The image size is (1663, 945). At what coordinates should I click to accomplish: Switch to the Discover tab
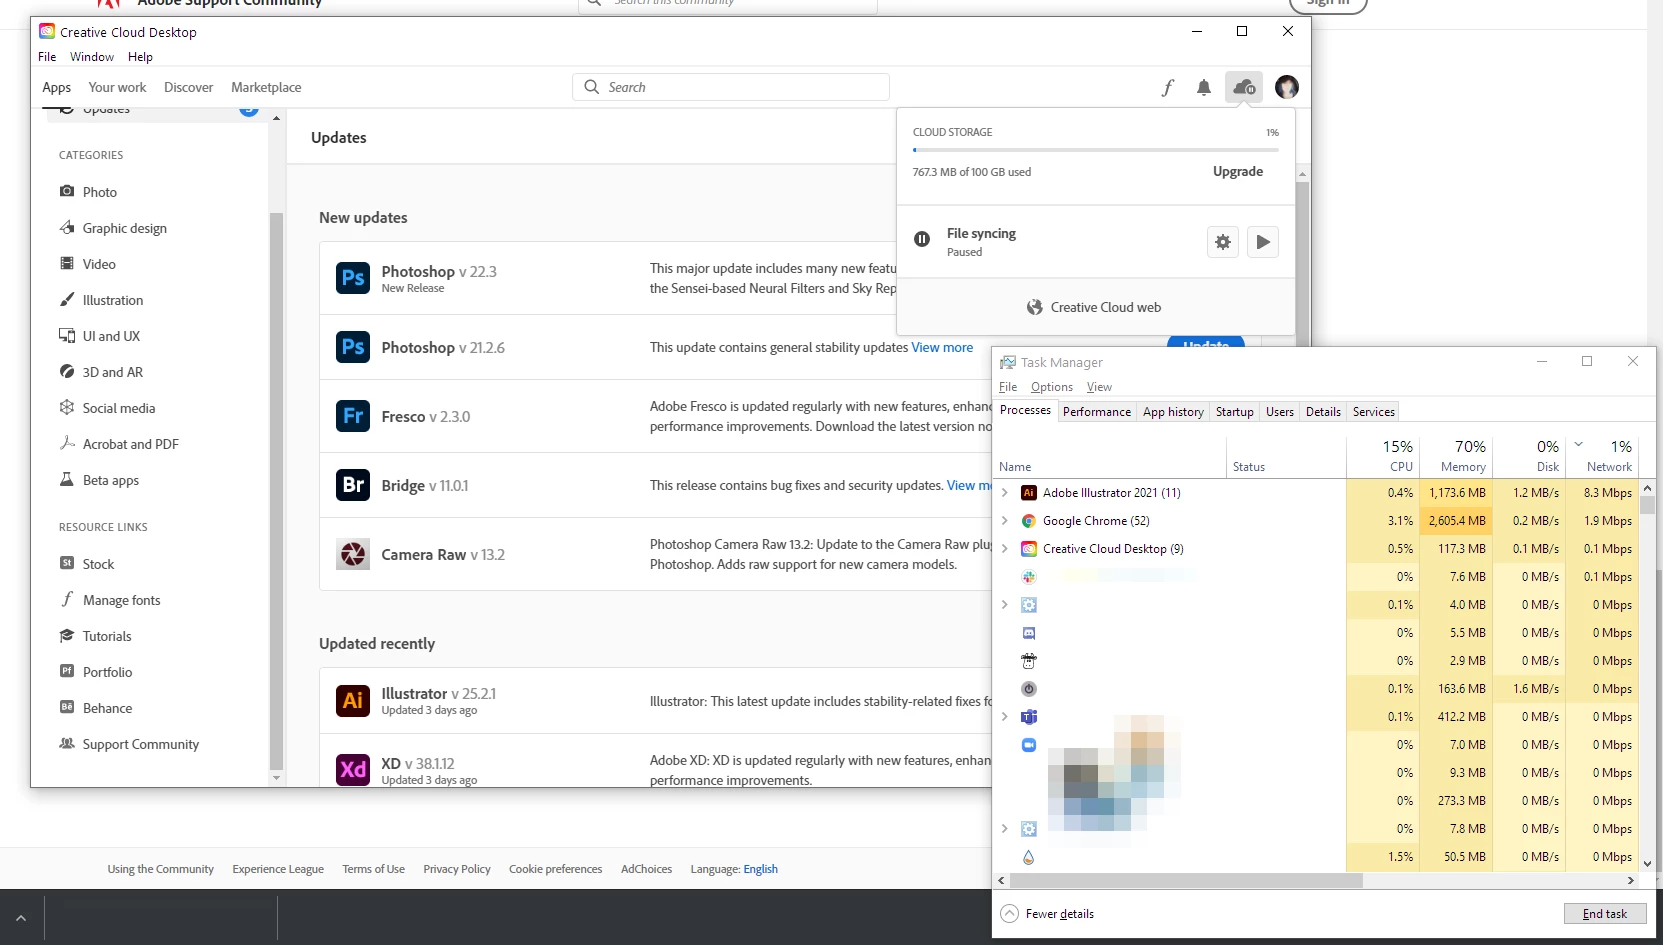188,87
